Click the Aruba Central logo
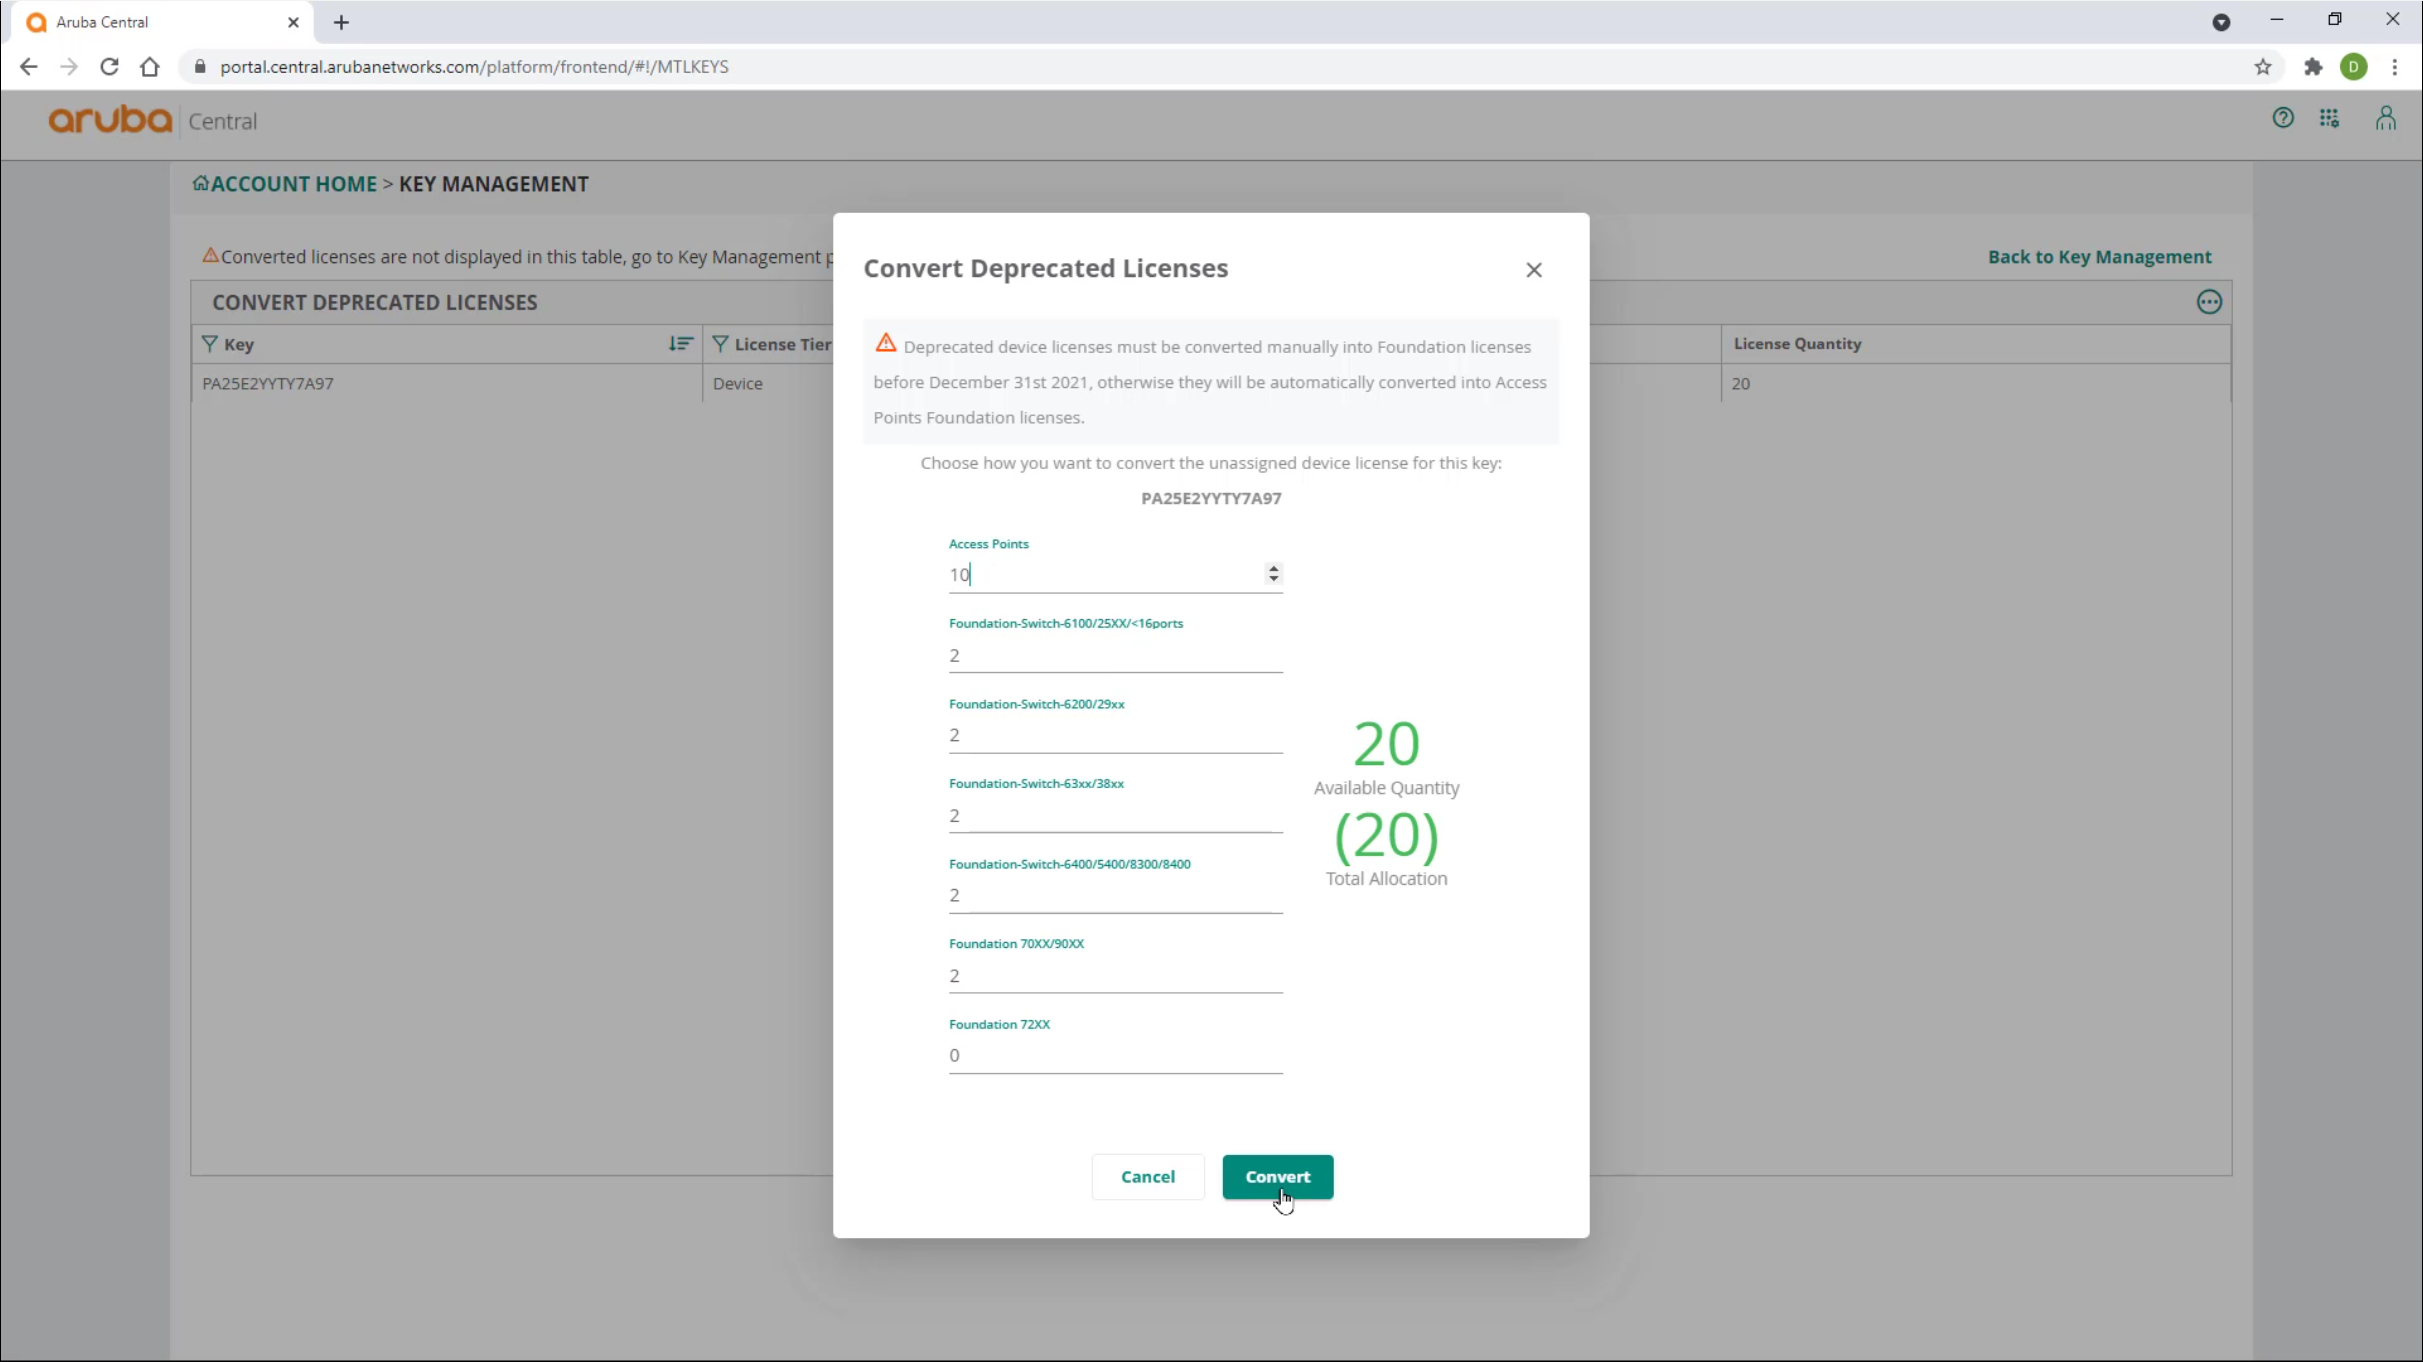The width and height of the screenshot is (2423, 1362). coord(110,120)
